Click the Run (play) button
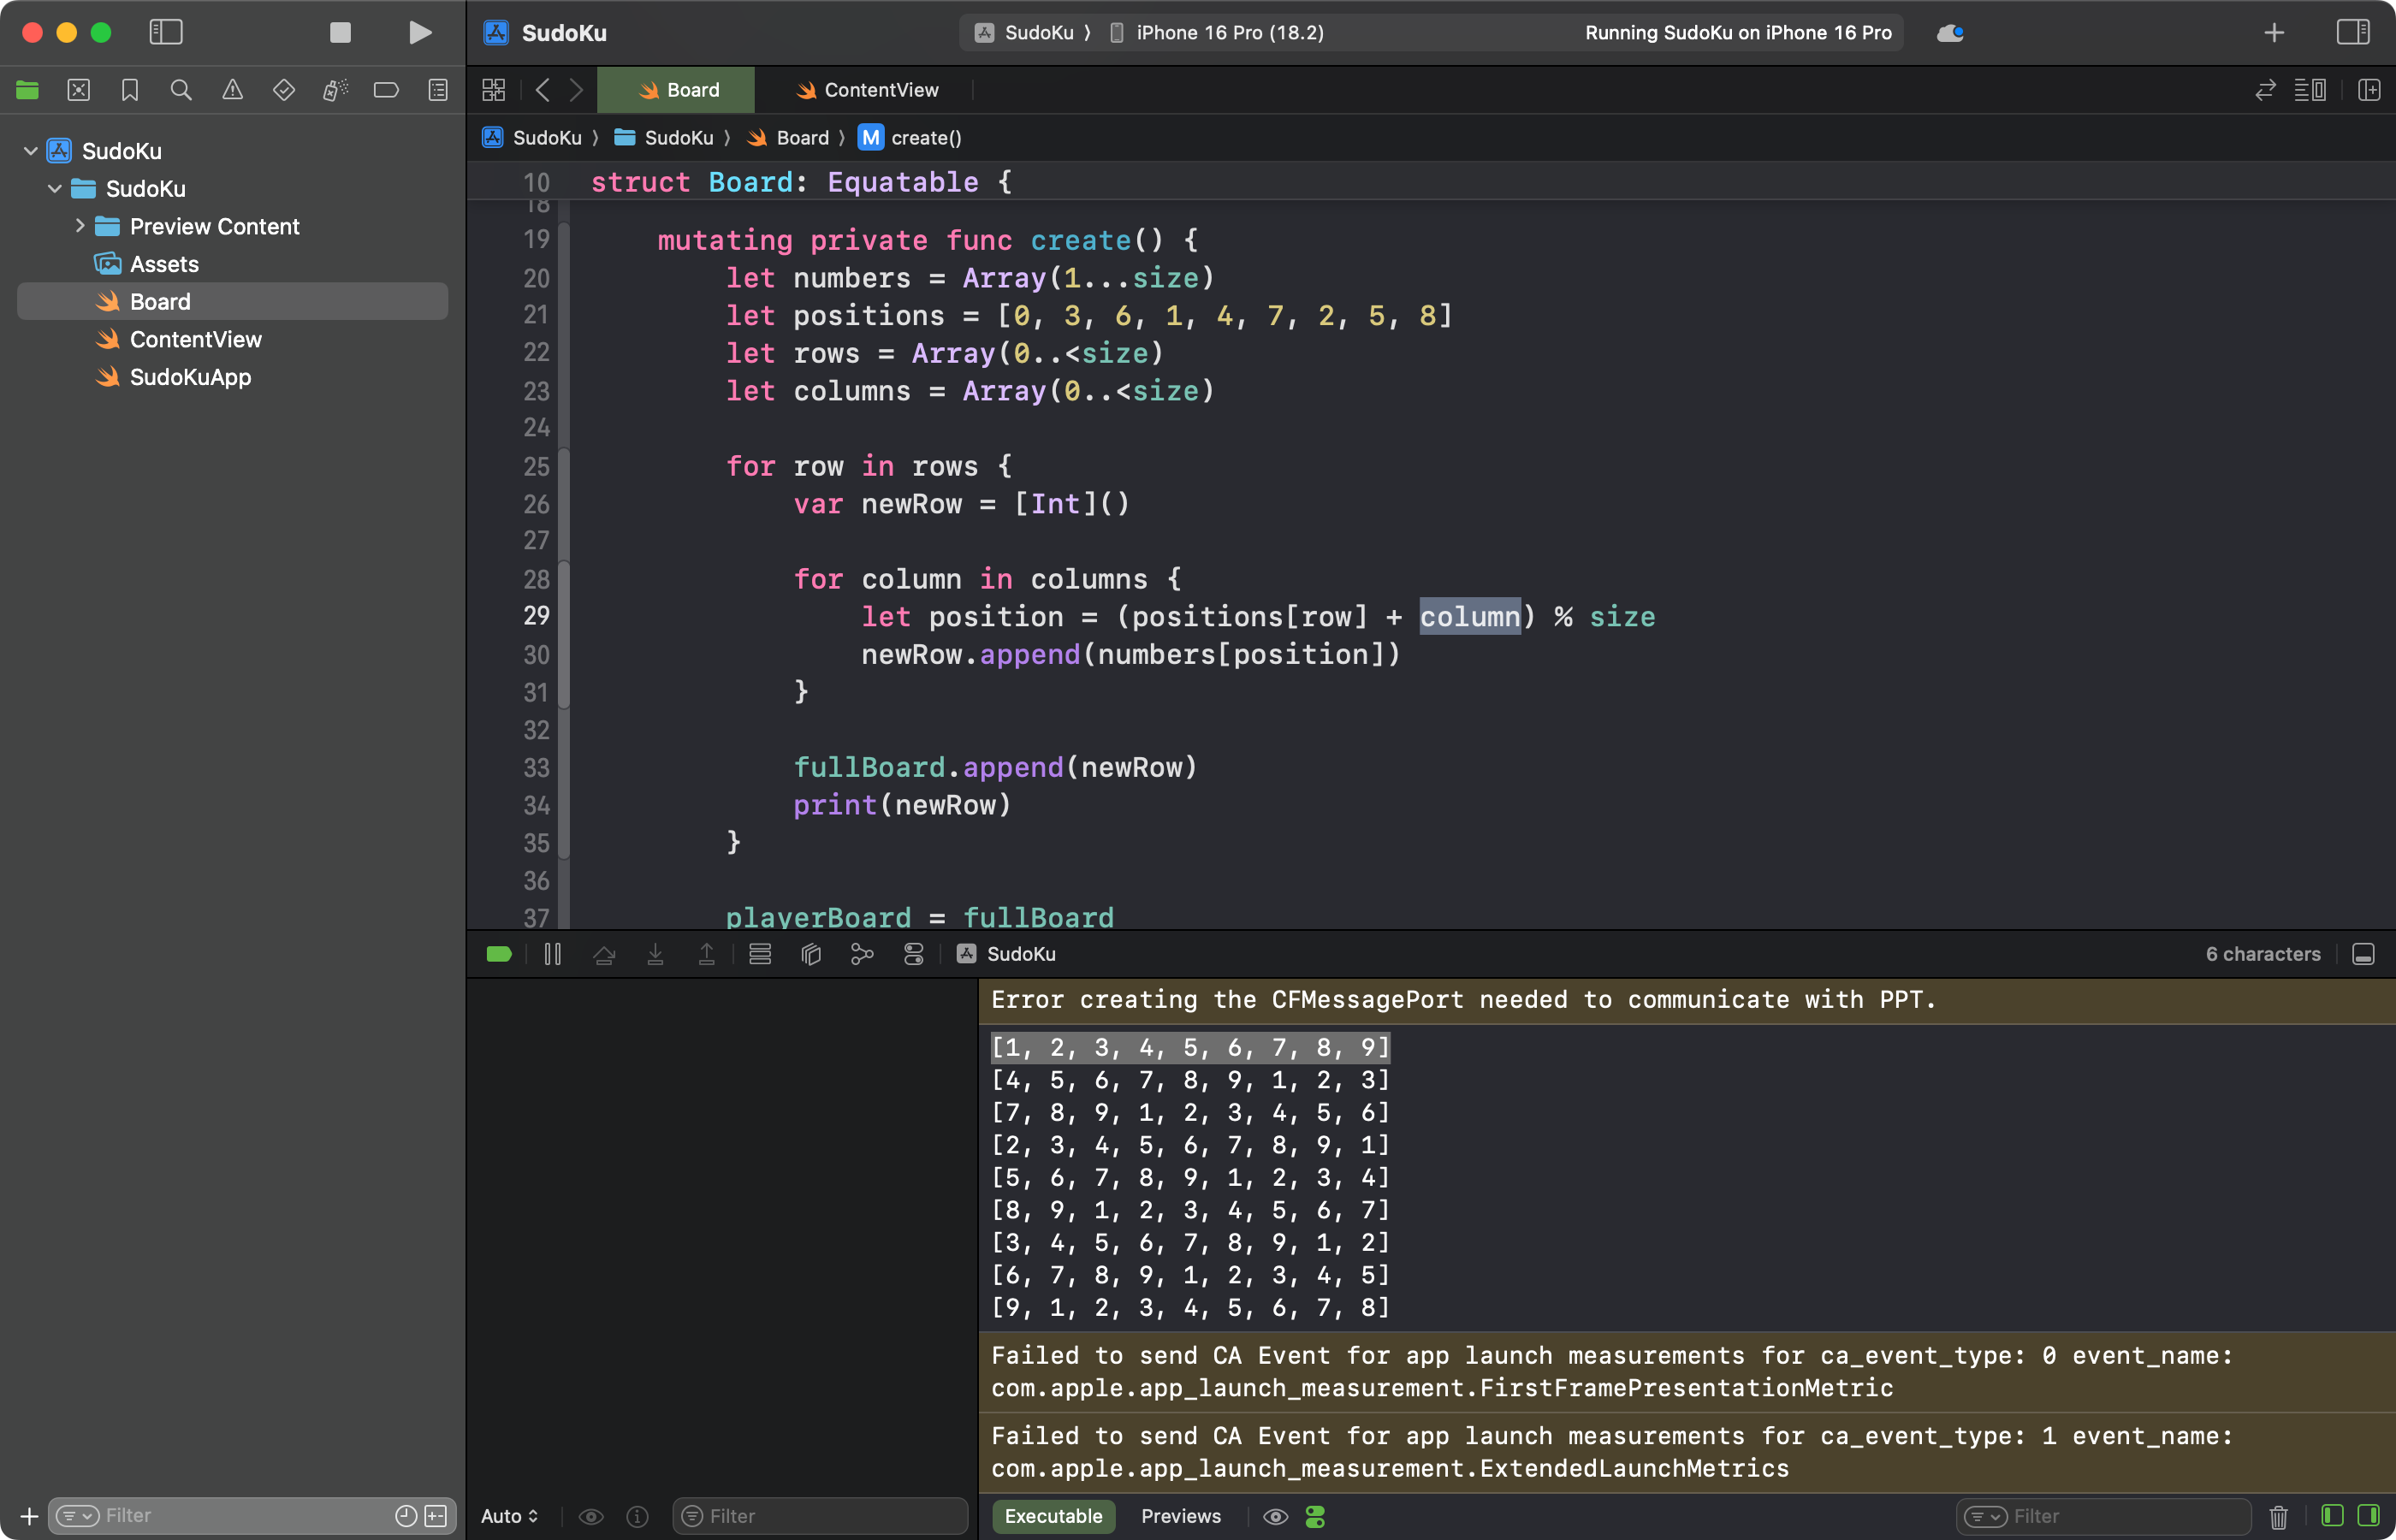 pos(420,33)
